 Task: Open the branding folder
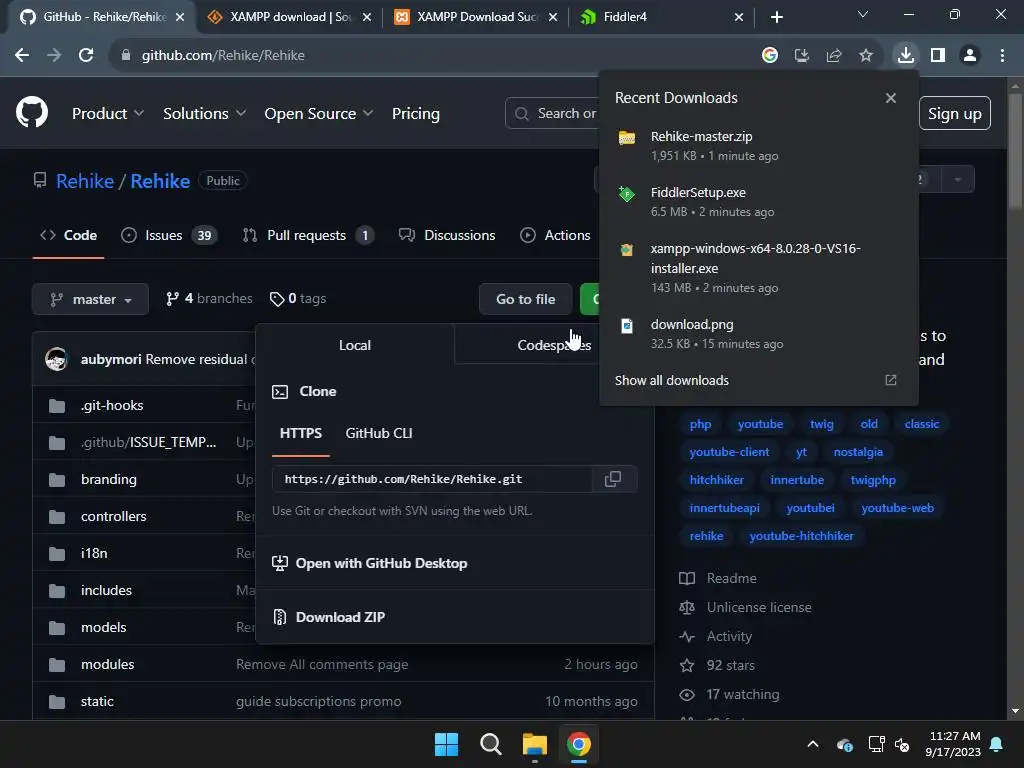(x=108, y=479)
